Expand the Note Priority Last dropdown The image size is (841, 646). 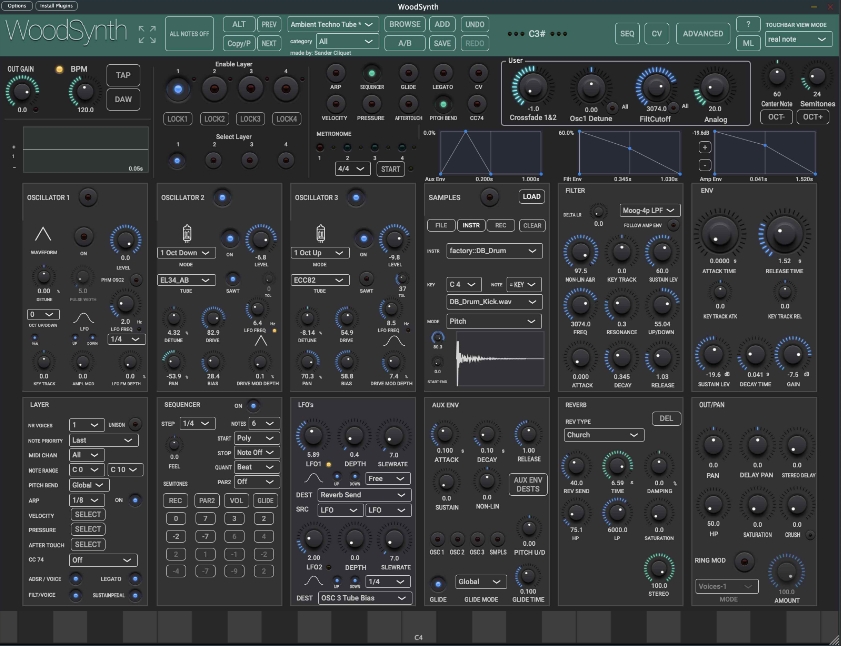[x=104, y=440]
